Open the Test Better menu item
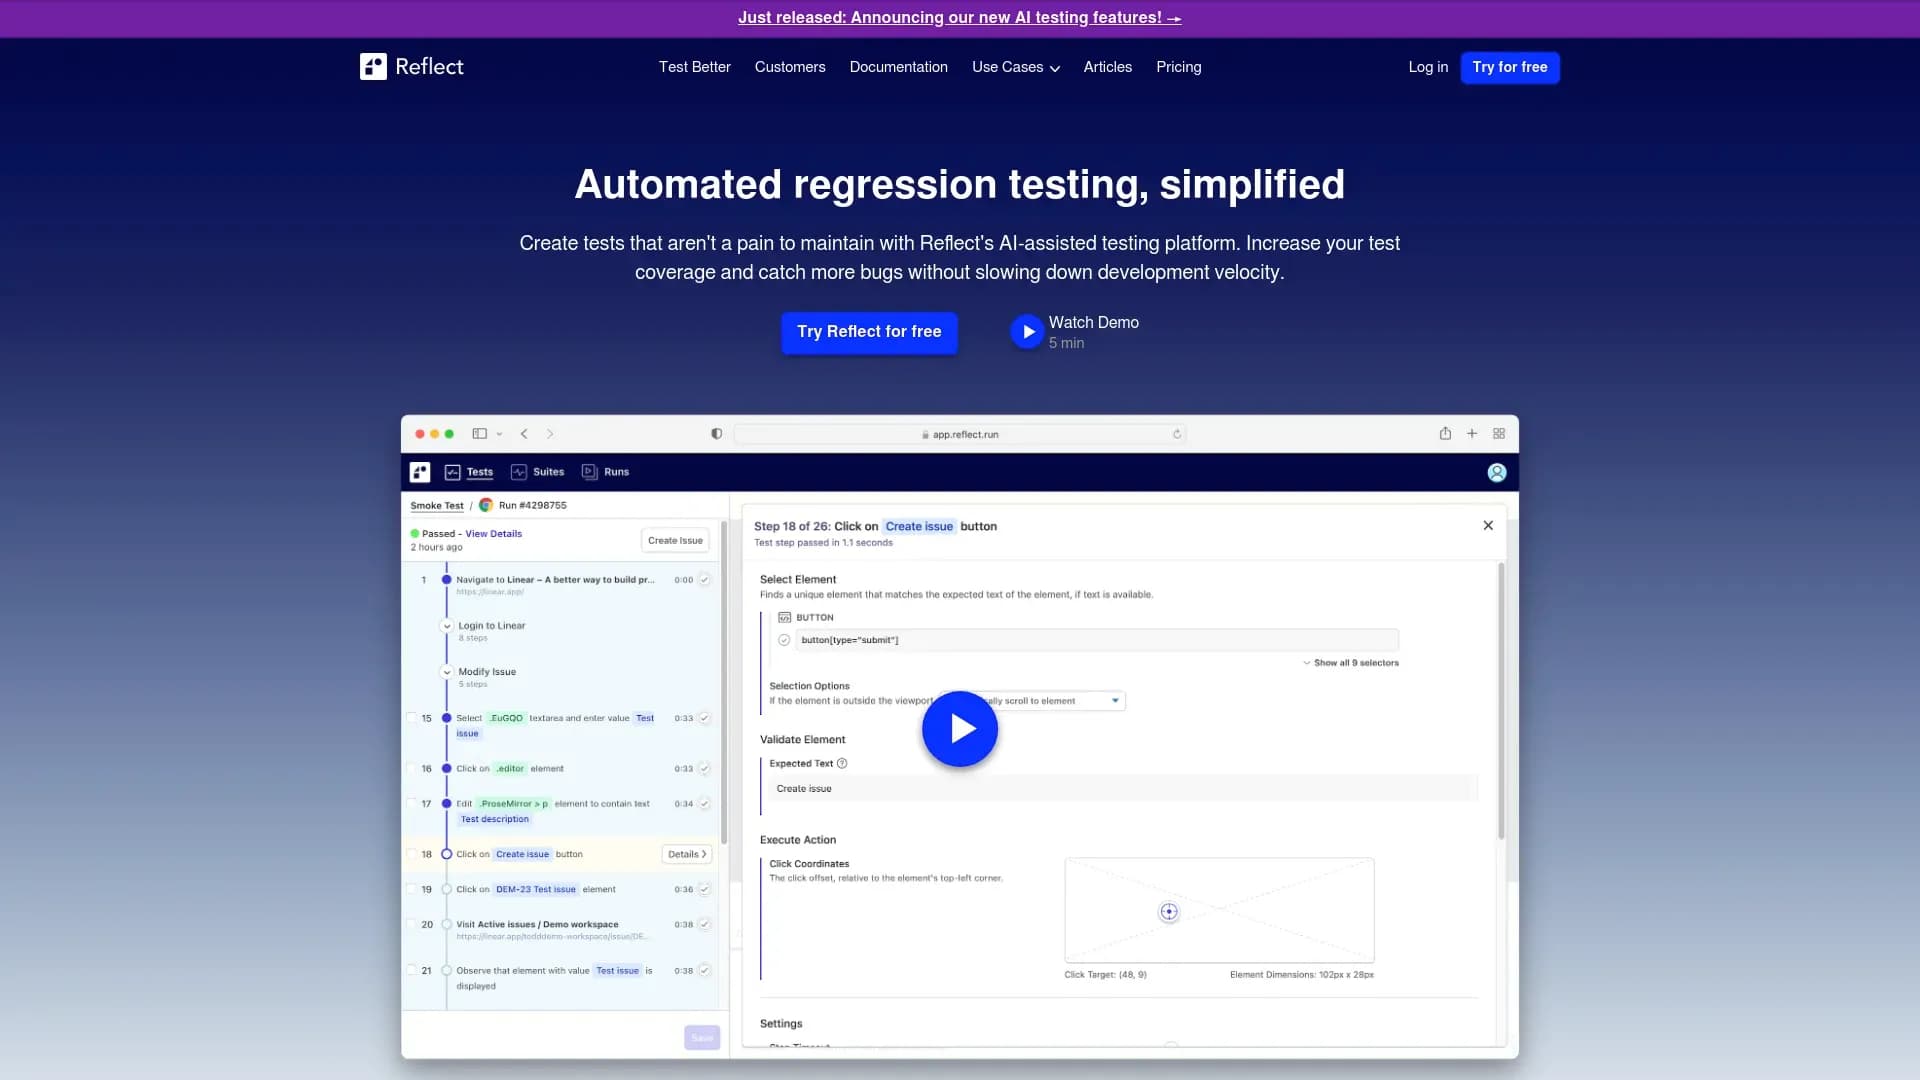 pos(695,67)
